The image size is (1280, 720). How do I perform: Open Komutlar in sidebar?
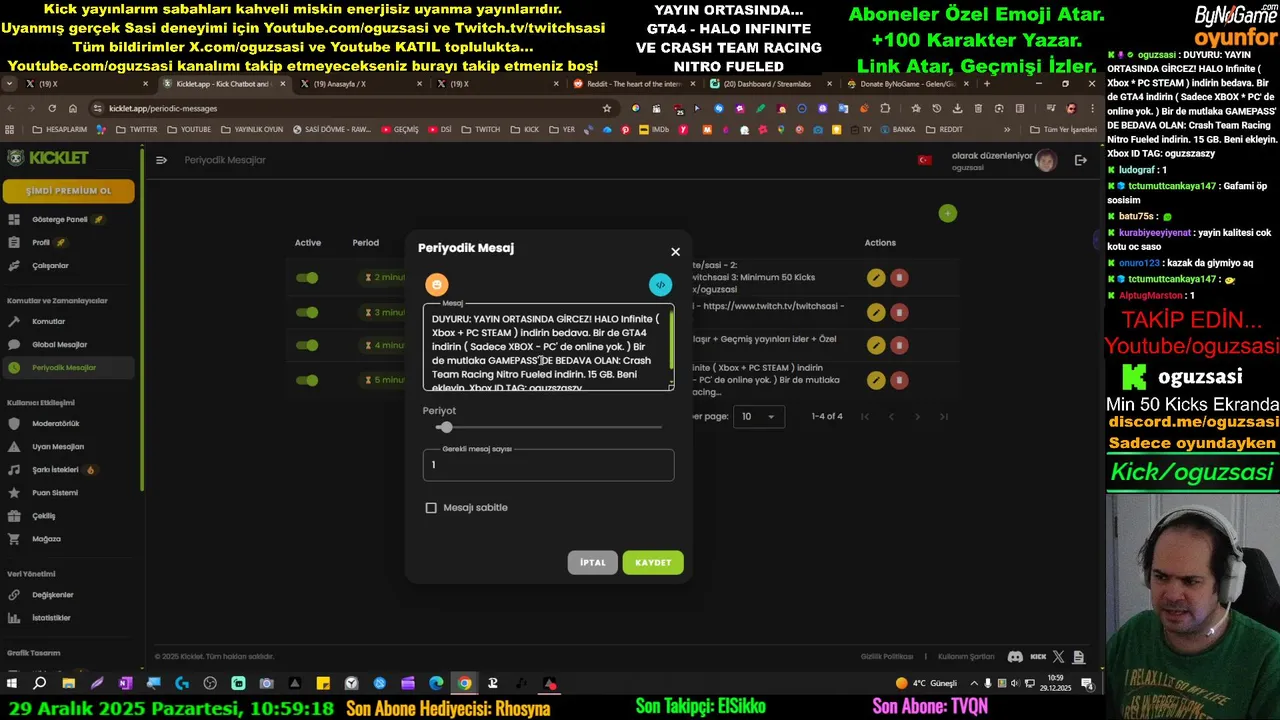pyautogui.click(x=68, y=321)
